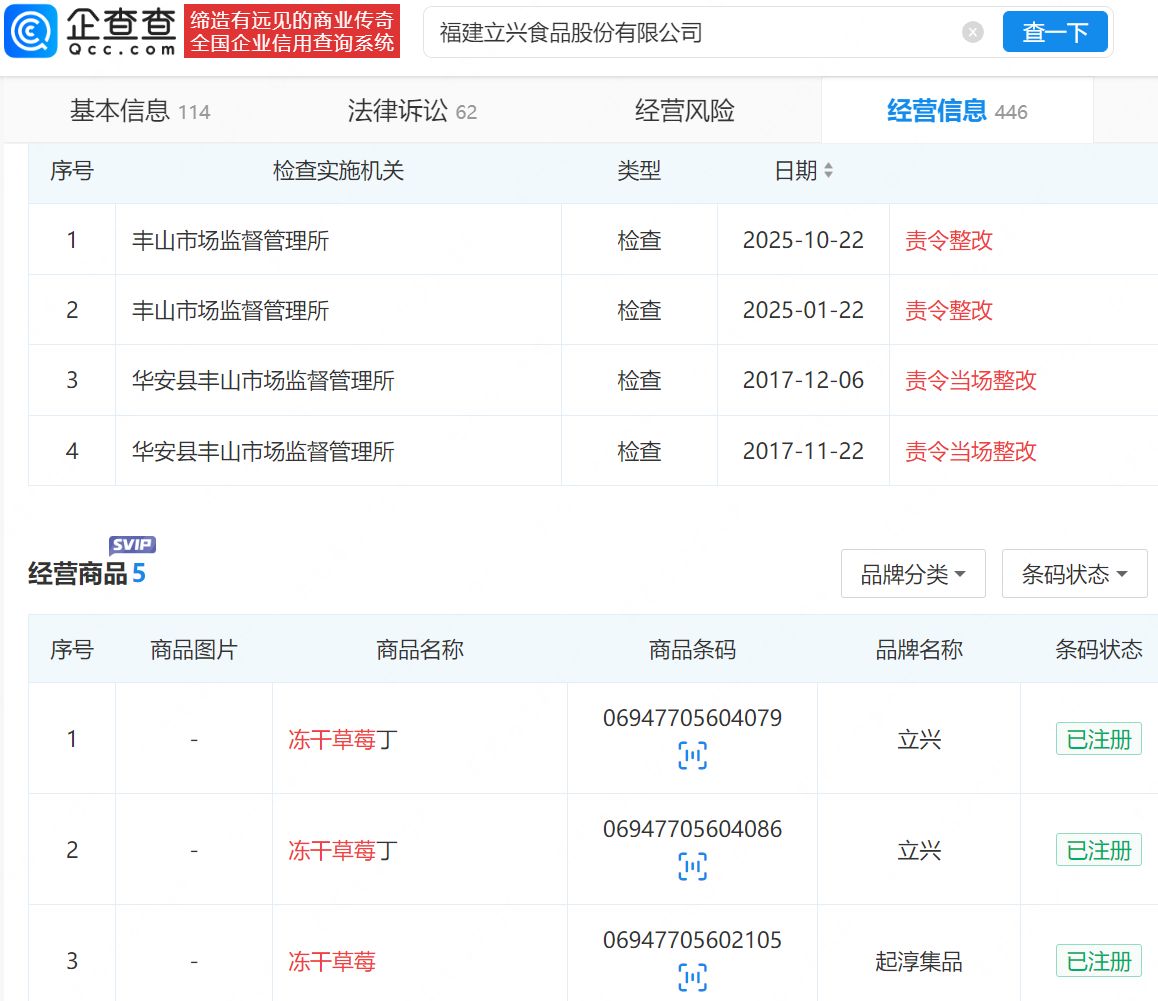Open the 冻干草莓 product link in row 3

coord(331,962)
